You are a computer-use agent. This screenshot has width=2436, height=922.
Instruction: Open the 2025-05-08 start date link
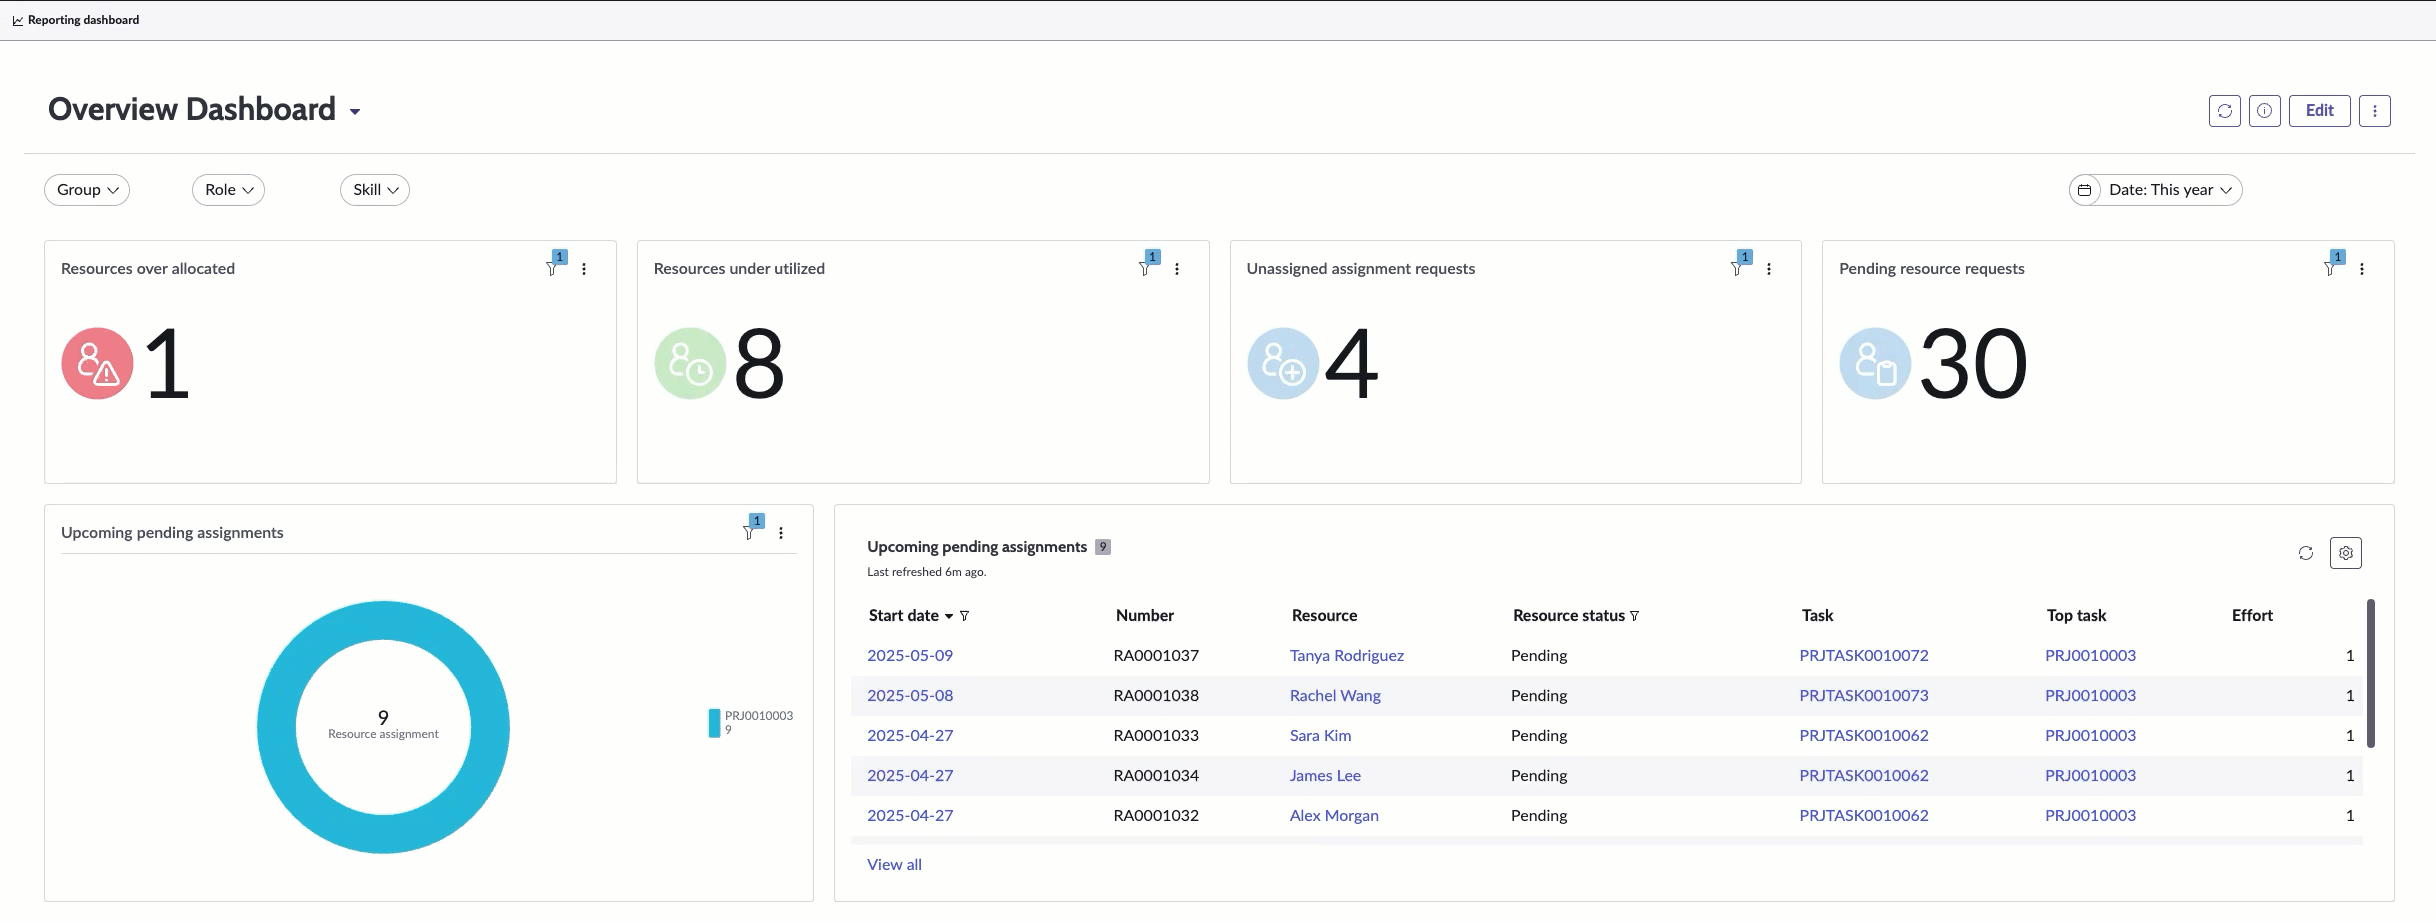click(909, 696)
